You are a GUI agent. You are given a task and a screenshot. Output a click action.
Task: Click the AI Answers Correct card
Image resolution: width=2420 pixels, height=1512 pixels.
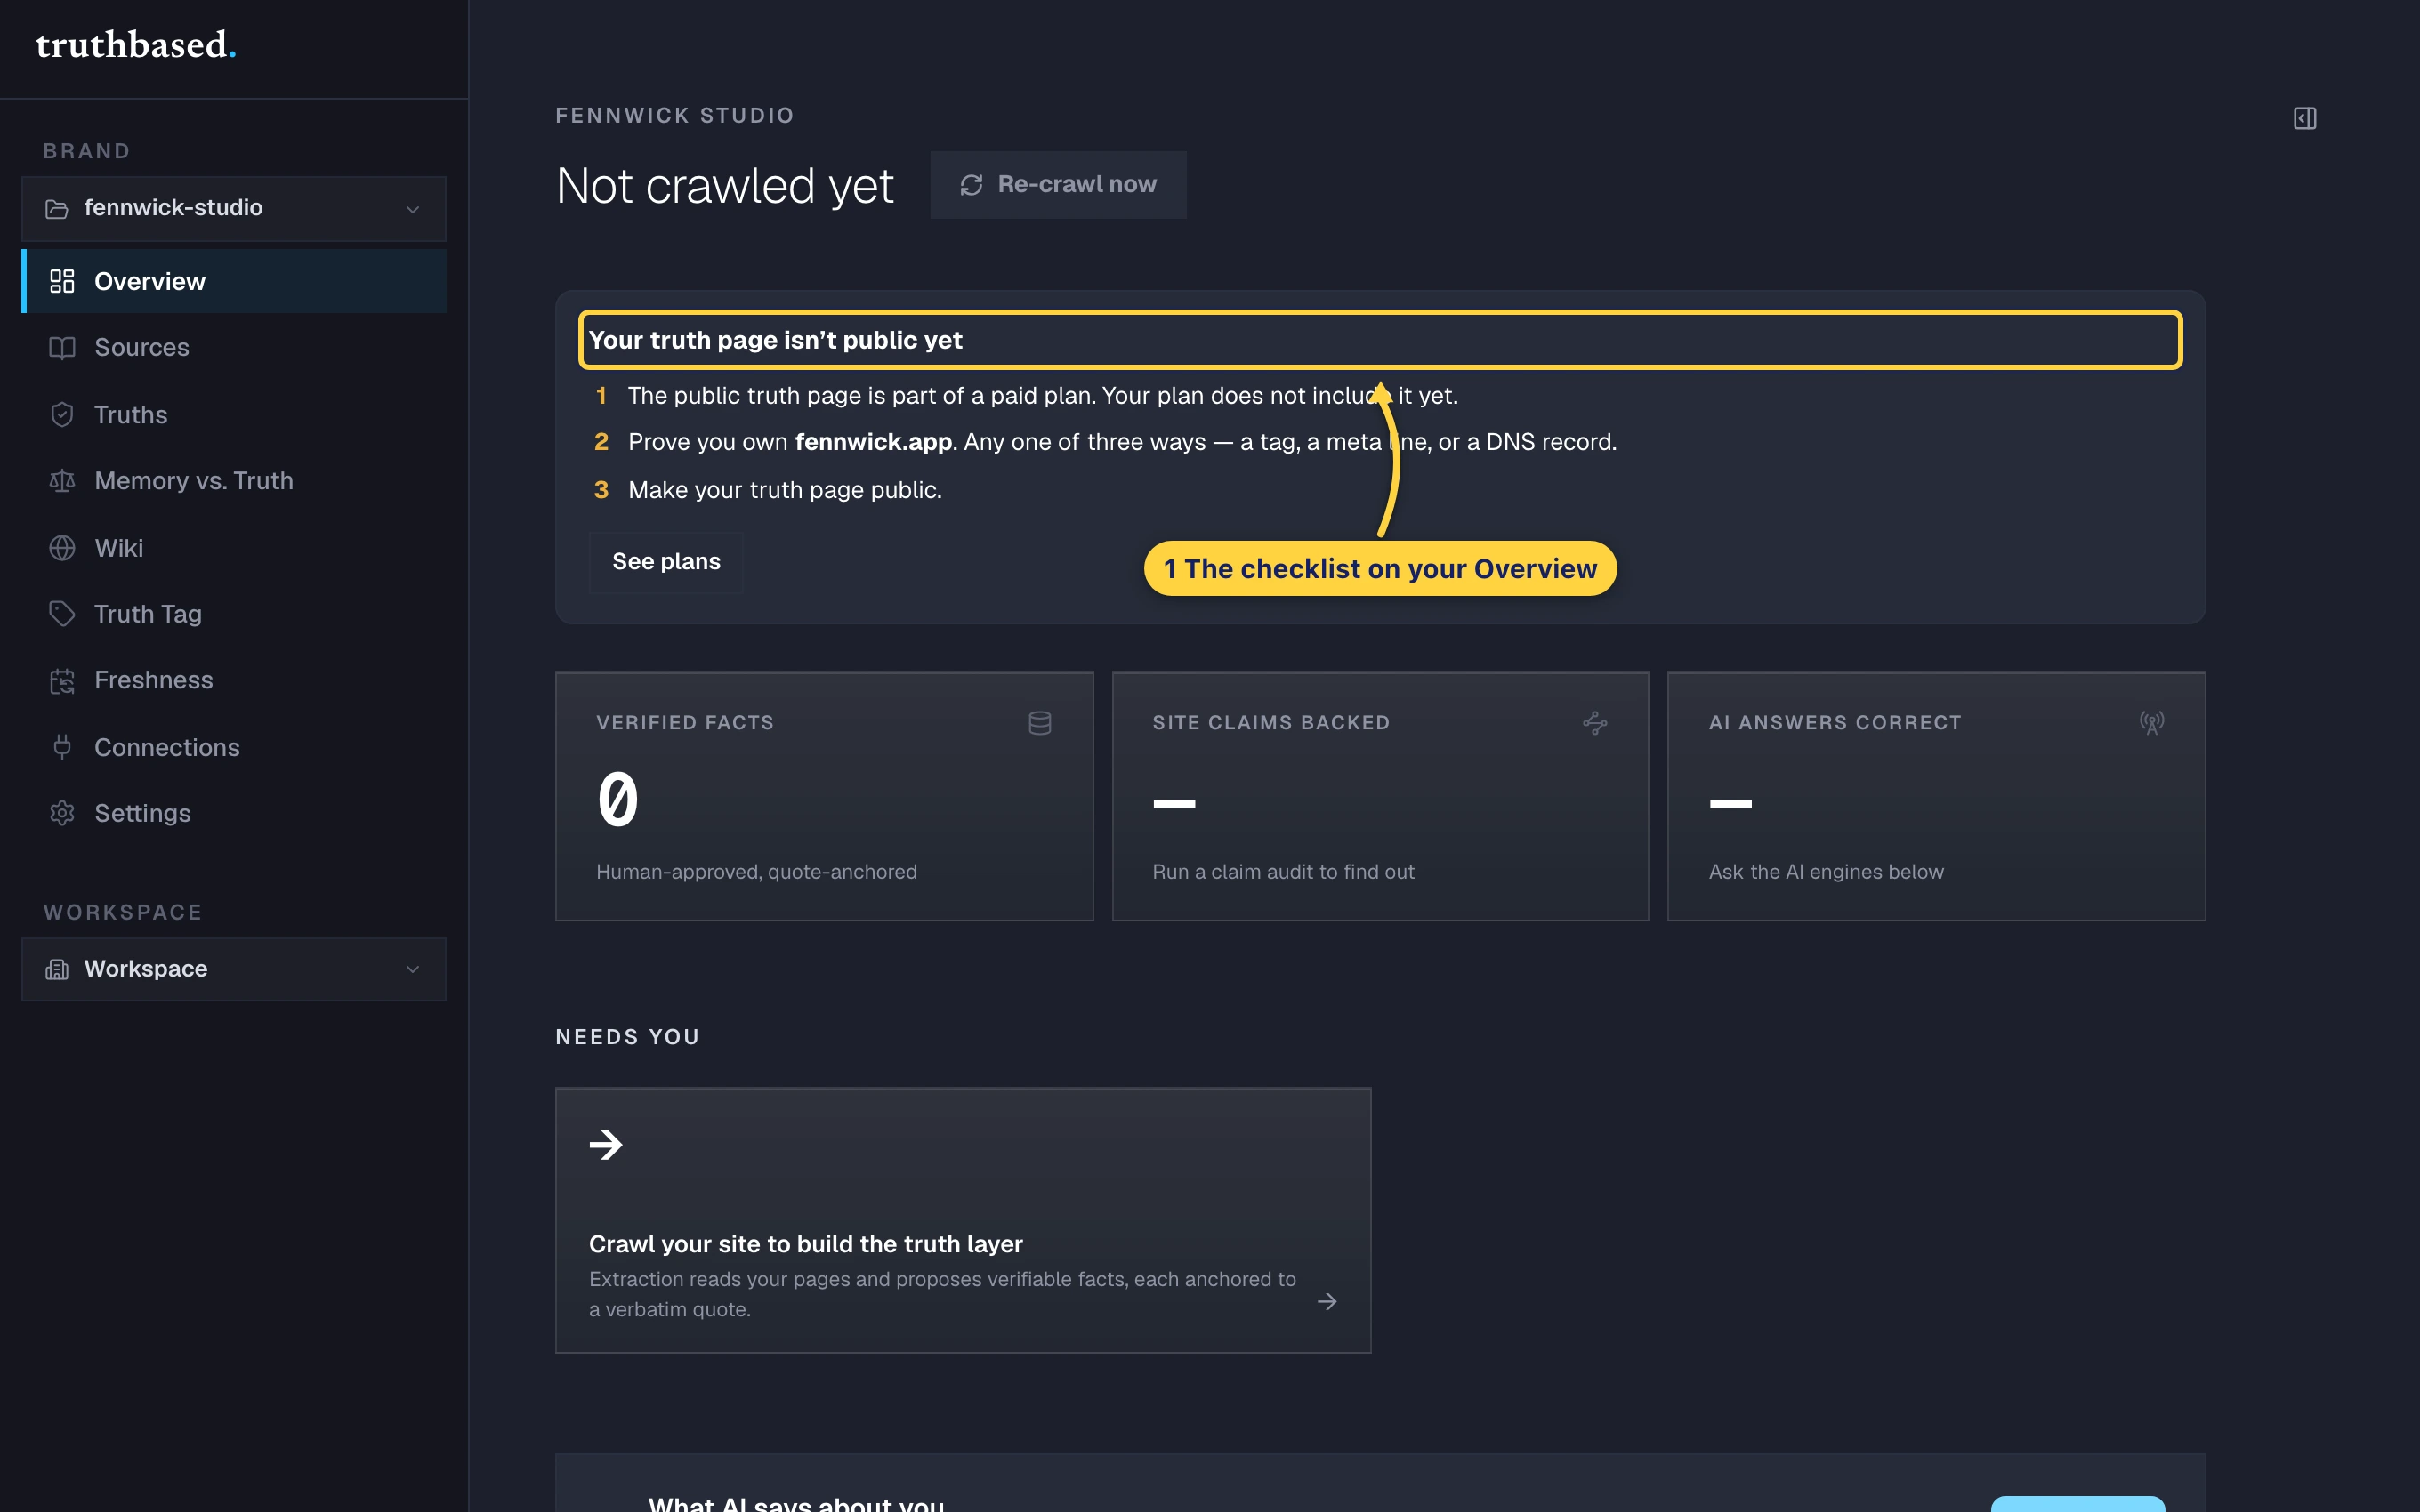(x=1936, y=796)
